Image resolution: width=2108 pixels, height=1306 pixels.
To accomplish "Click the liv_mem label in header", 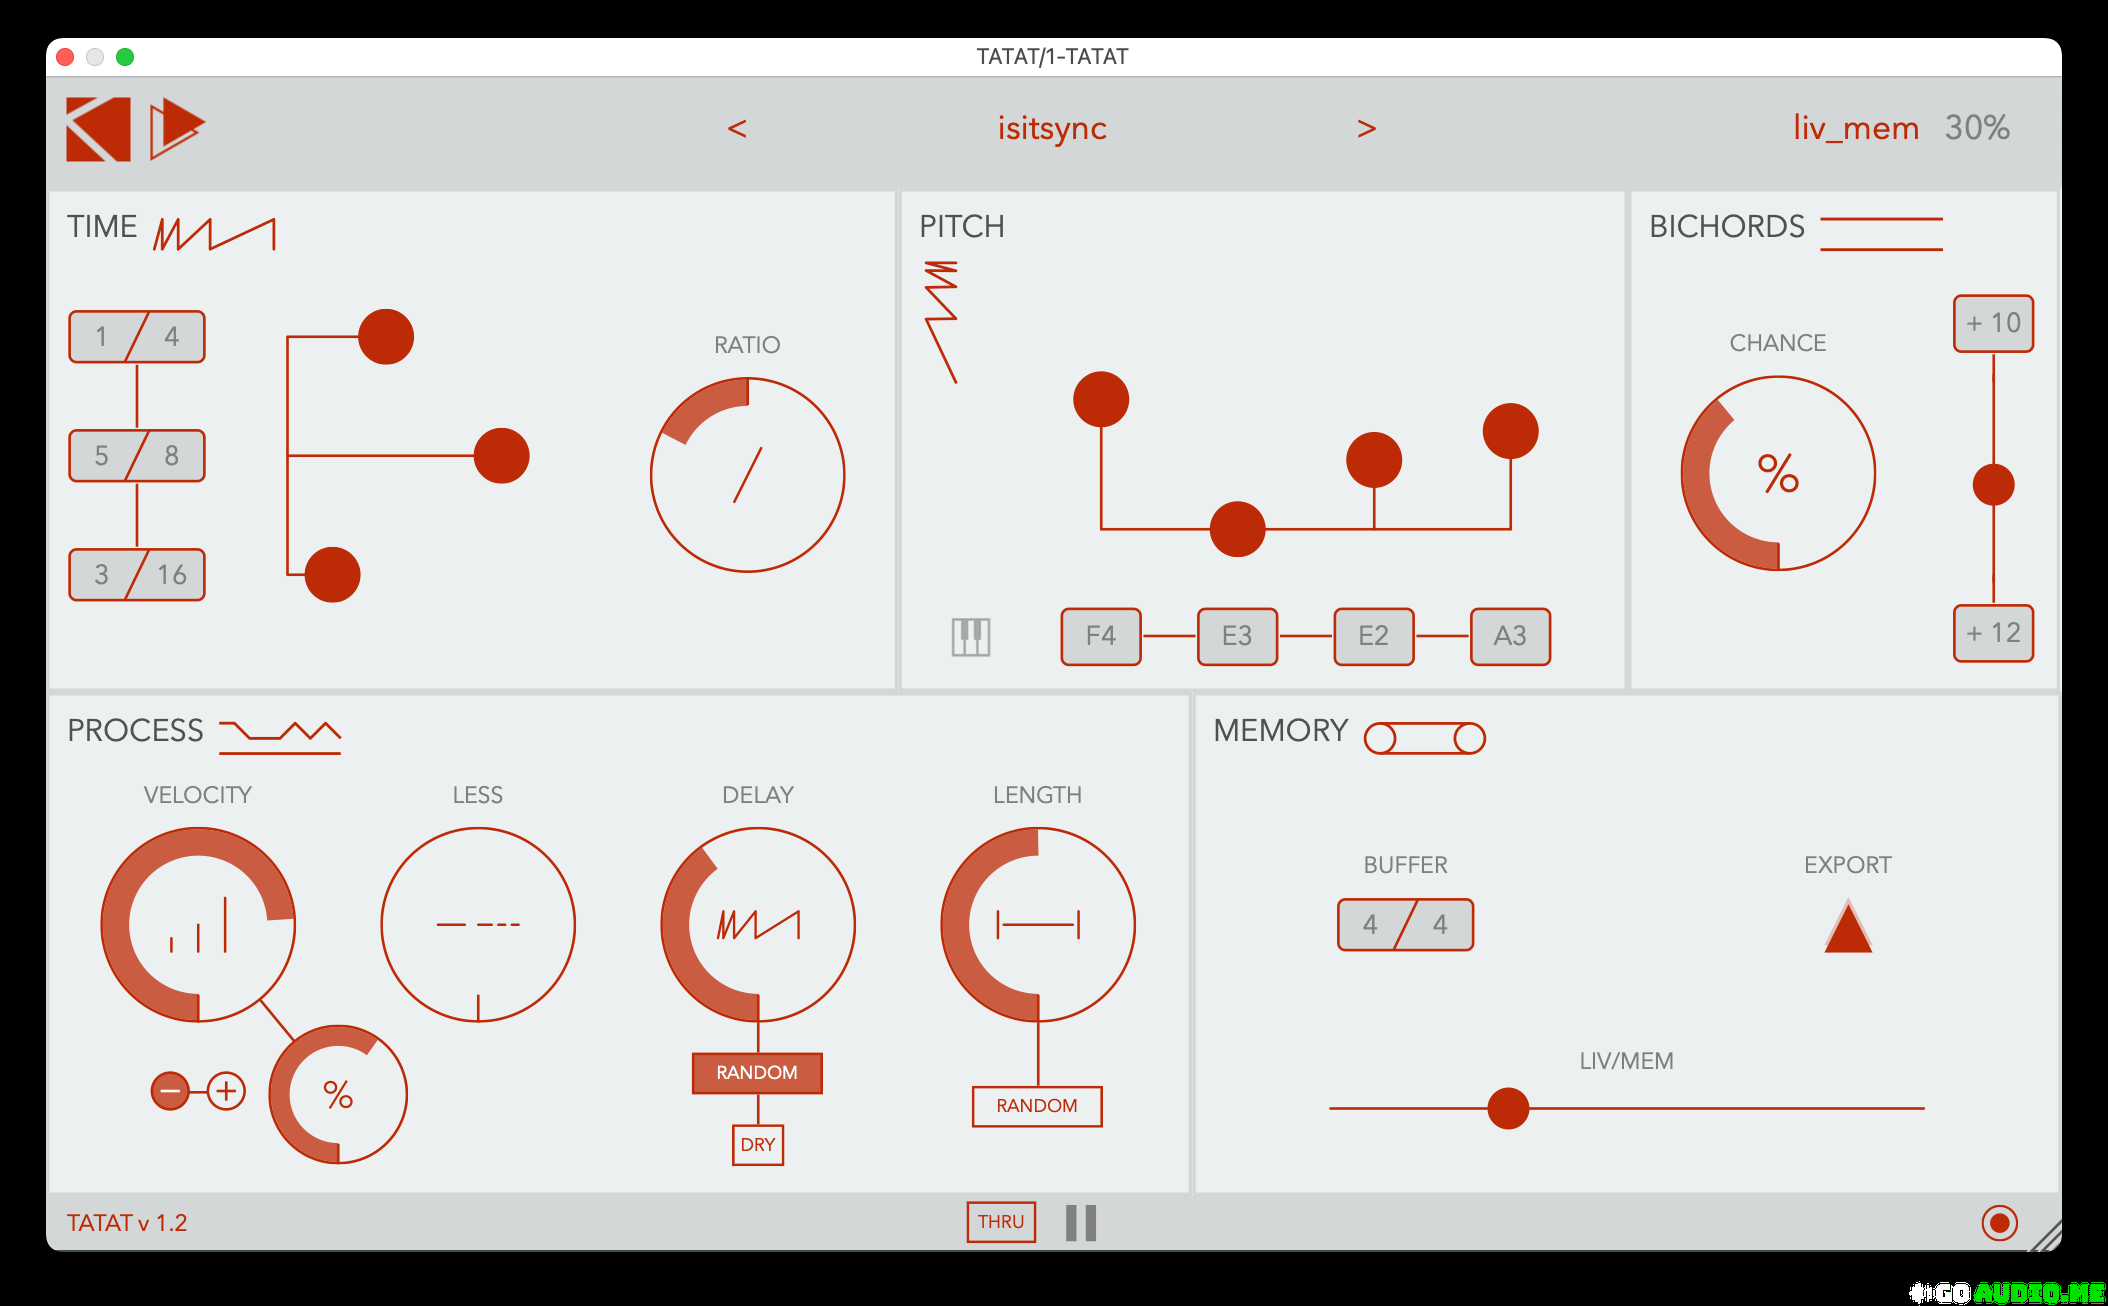I will (1856, 128).
